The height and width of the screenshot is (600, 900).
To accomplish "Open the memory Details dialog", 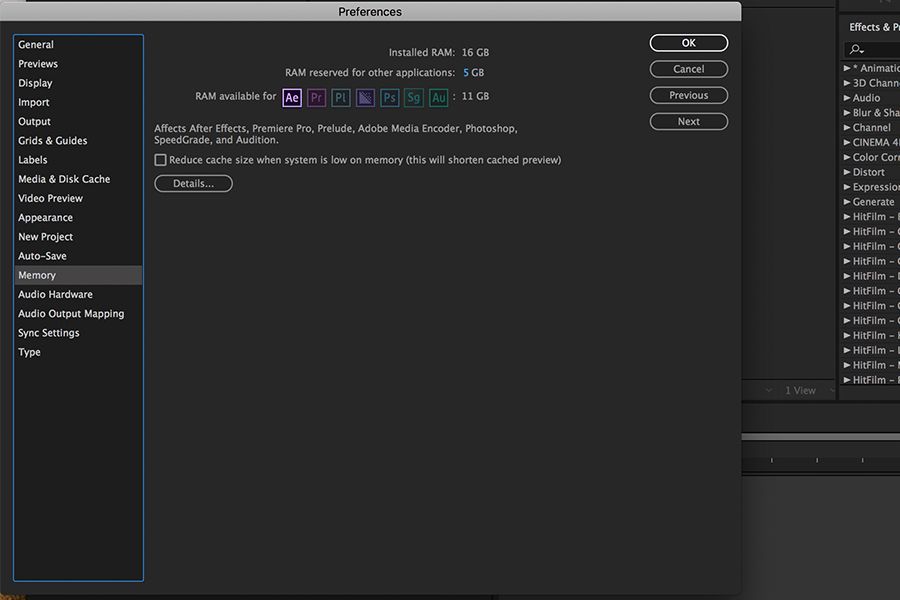I will (192, 183).
